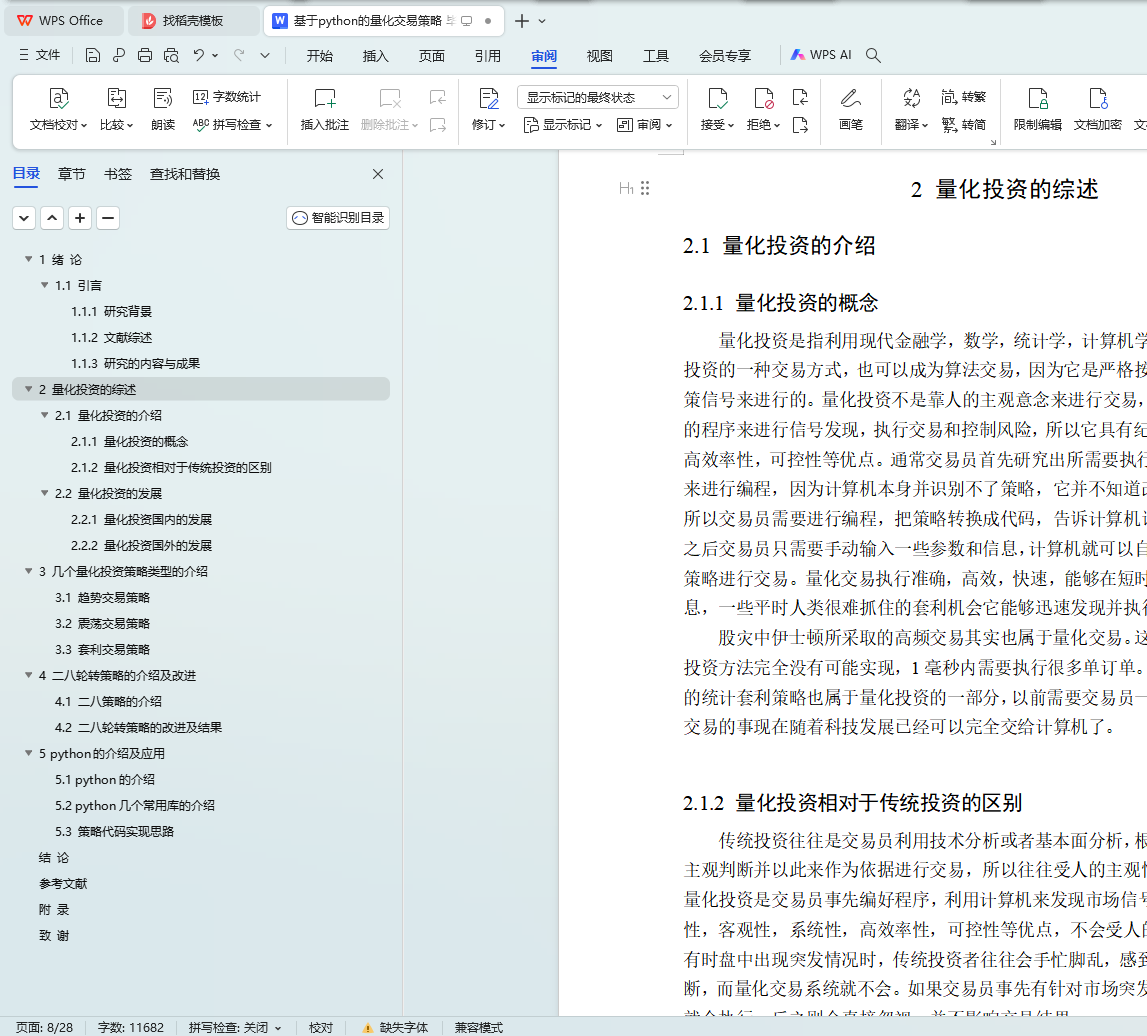
Task: Click the 插入批注 (Insert Comment) icon
Action: (x=325, y=99)
